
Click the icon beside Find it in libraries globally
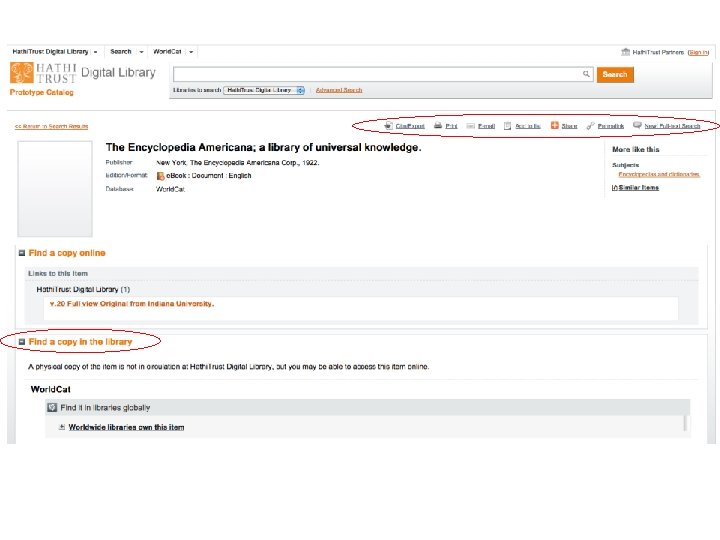pos(52,407)
